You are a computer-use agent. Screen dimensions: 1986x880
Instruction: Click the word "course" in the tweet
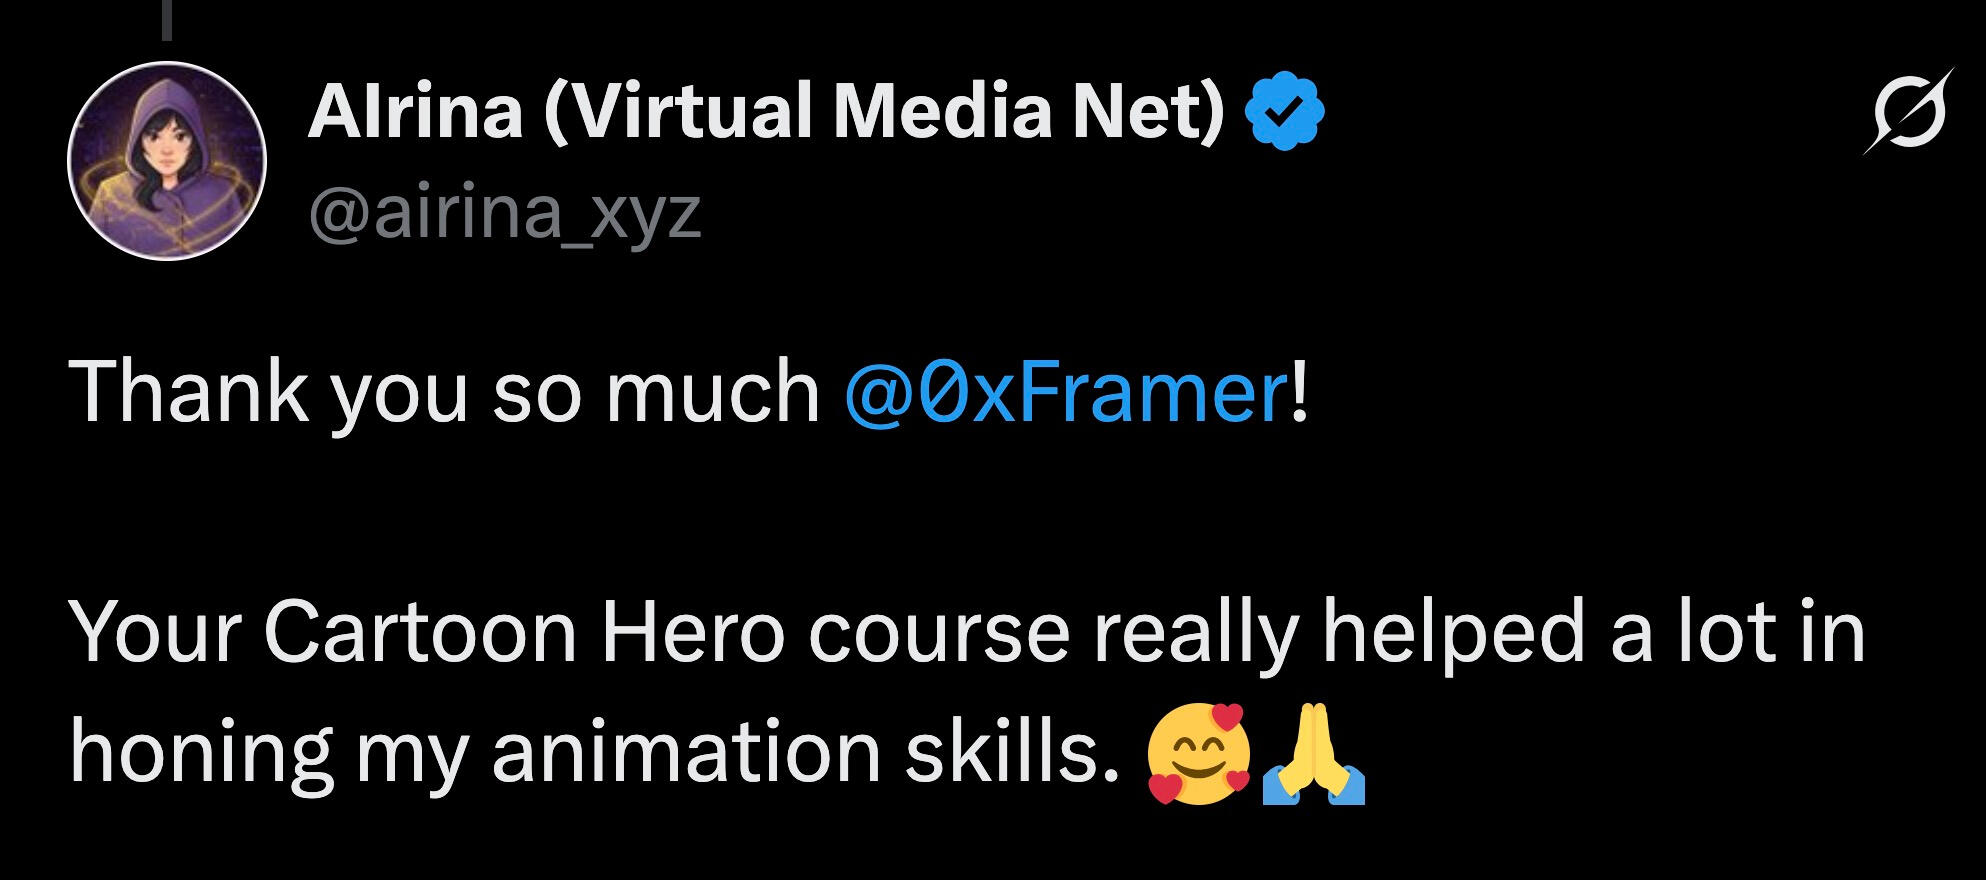[x=938, y=633]
